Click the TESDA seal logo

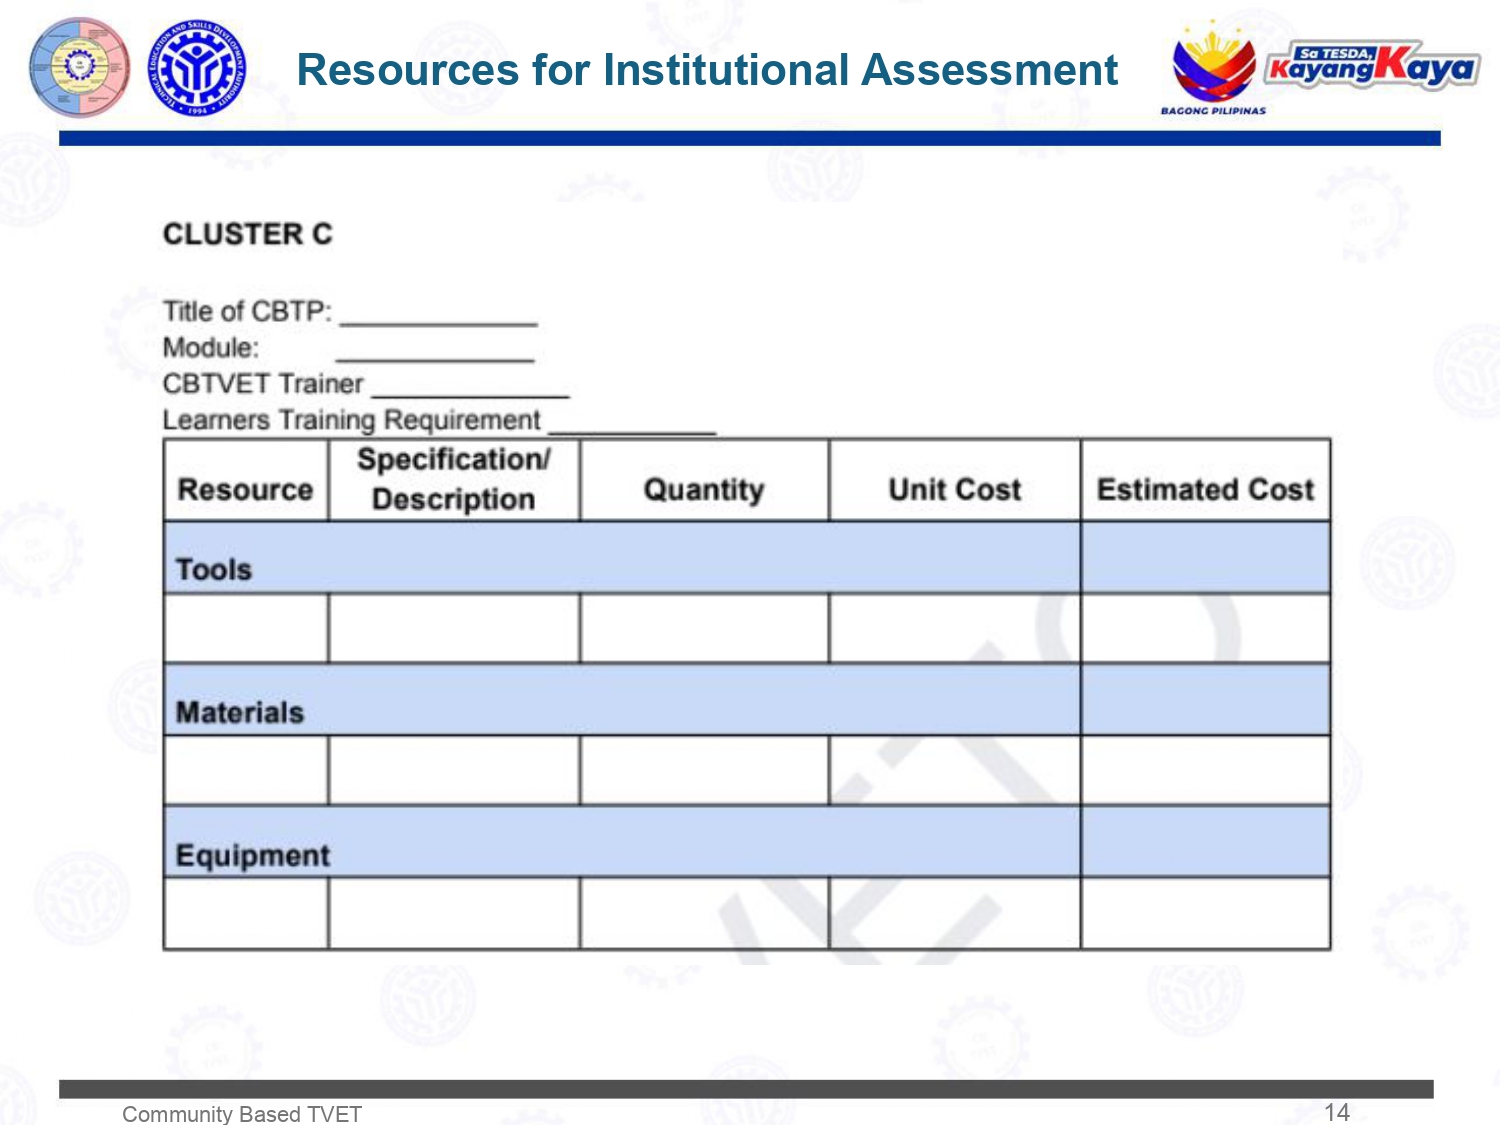(x=197, y=68)
